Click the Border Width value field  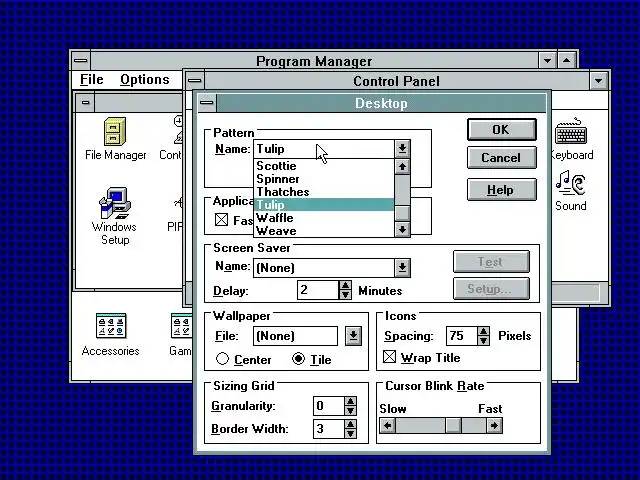point(329,429)
